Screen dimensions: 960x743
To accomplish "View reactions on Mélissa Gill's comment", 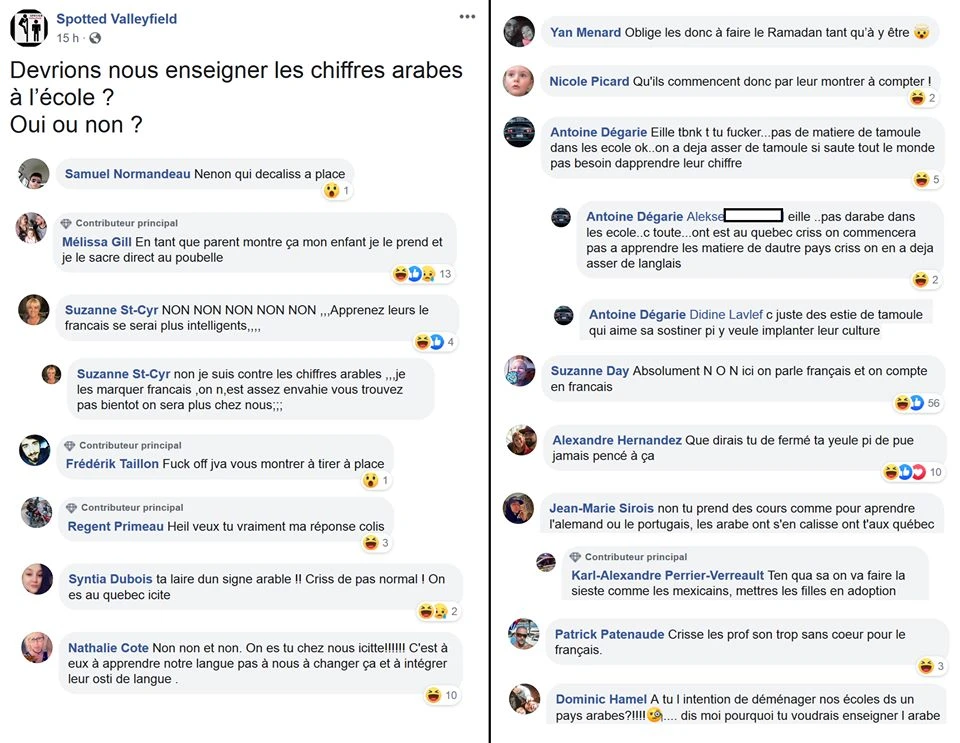I will (421, 274).
